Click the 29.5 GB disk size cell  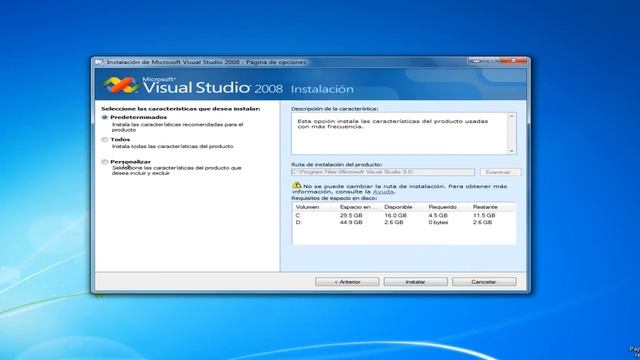click(x=351, y=216)
